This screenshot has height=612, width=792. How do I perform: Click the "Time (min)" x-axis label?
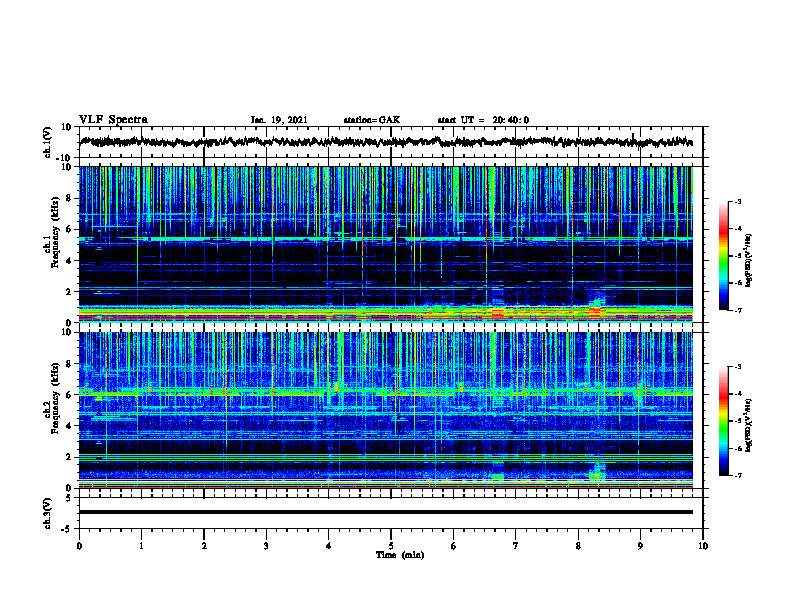coord(400,555)
